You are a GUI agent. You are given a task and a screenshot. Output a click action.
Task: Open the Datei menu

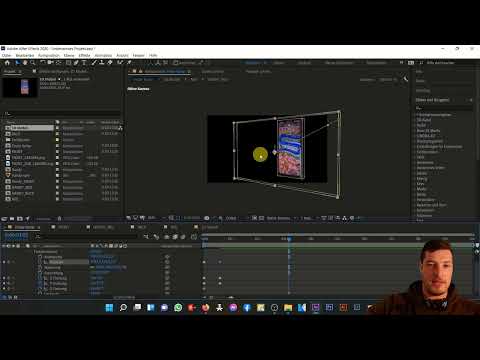7,55
